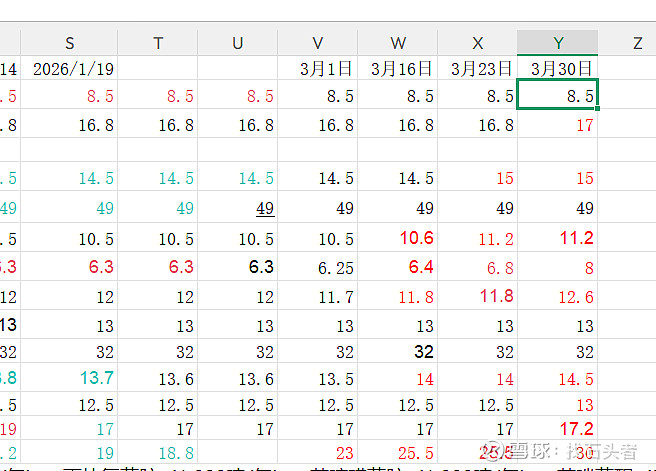Select 16.8 in column X
Viewport: 656px width, 471px height.
pos(477,124)
